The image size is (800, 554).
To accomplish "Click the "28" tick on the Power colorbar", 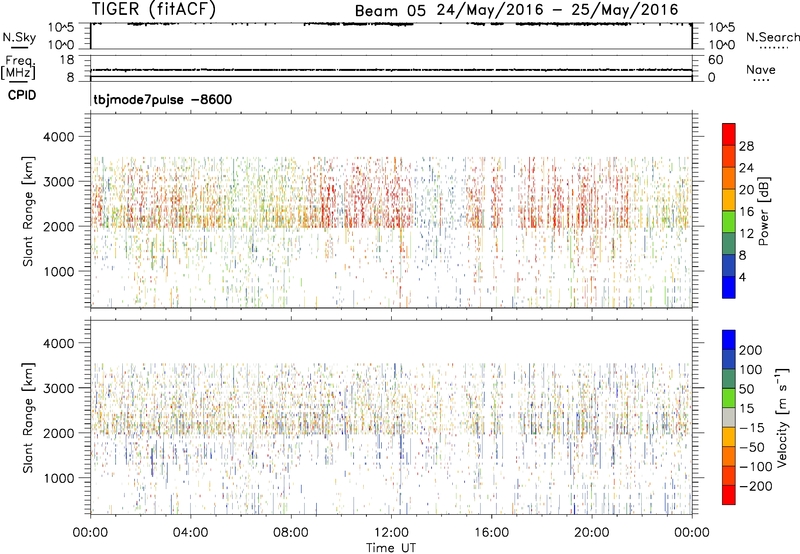I will pos(746,146).
